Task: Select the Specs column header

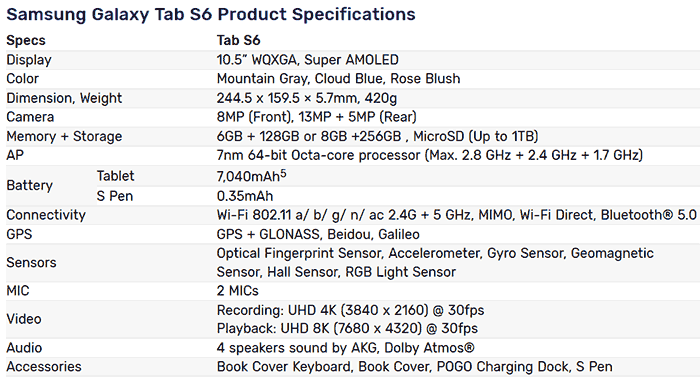Action: point(26,41)
